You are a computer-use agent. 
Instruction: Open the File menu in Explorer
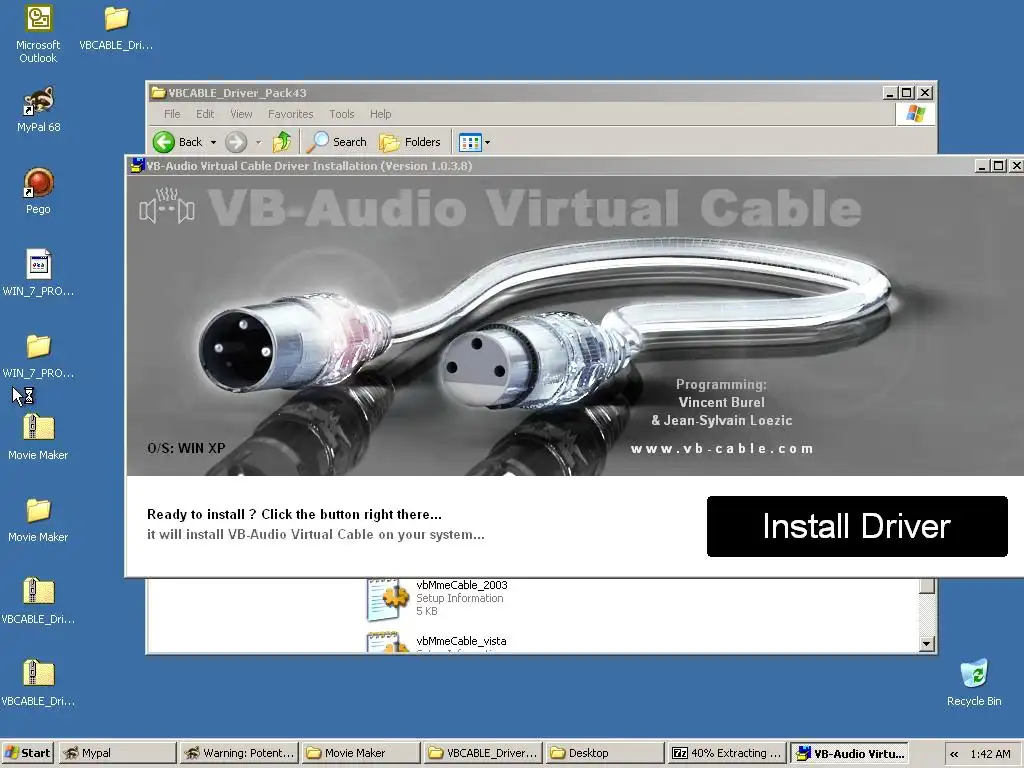172,114
